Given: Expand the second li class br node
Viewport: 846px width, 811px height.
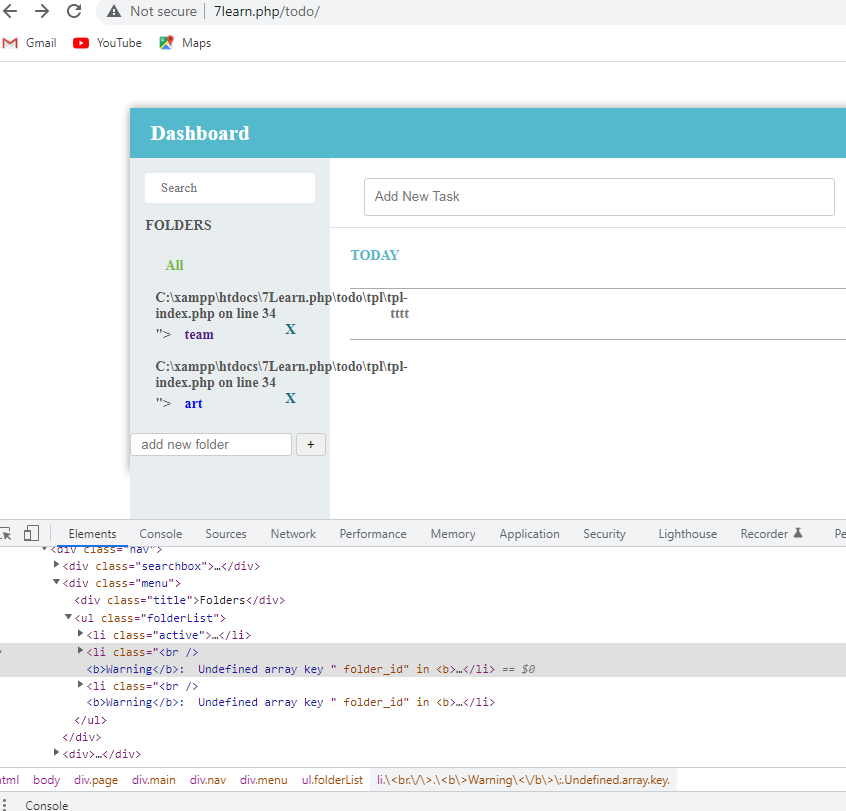Looking at the screenshot, I should (80, 685).
